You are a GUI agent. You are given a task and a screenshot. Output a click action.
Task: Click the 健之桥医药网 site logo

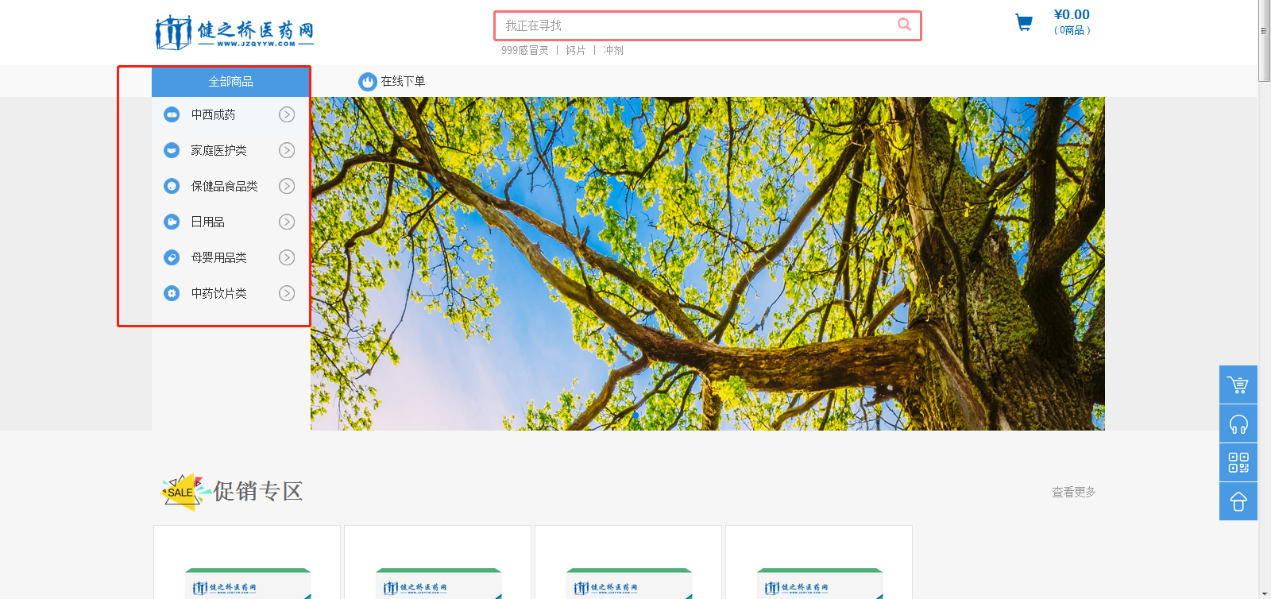click(x=235, y=32)
